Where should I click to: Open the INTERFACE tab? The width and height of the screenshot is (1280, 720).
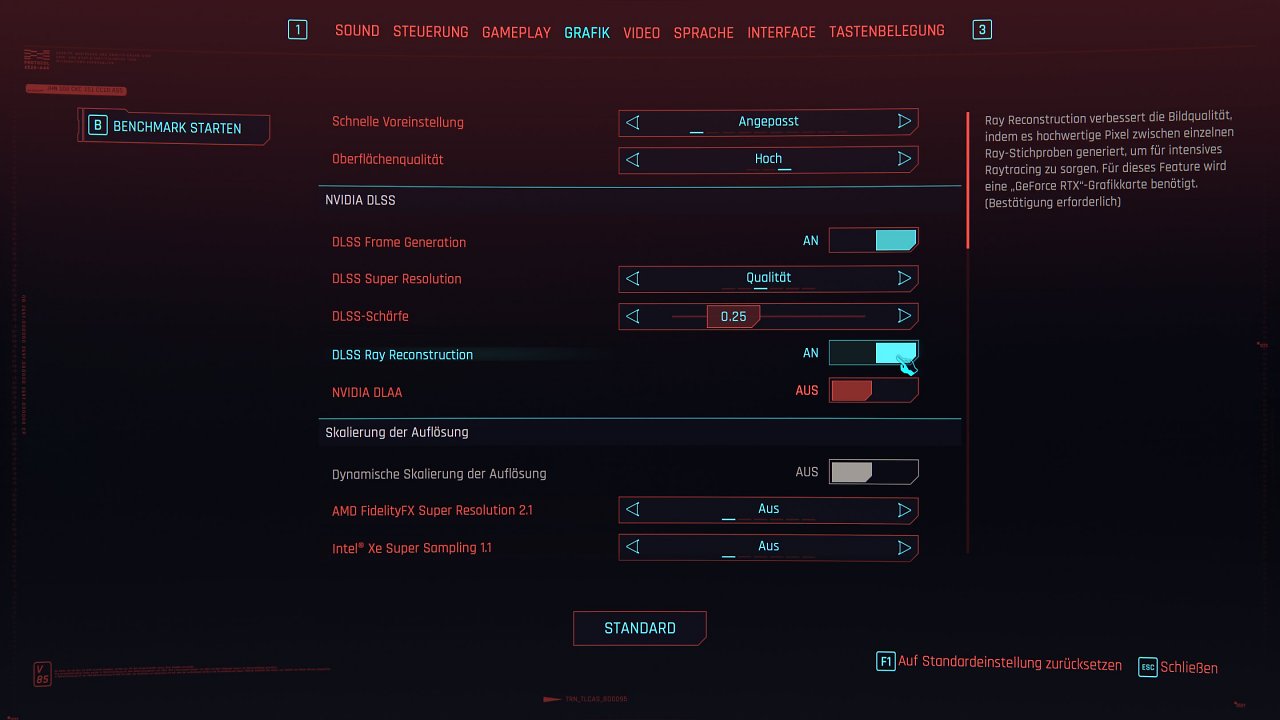782,33
